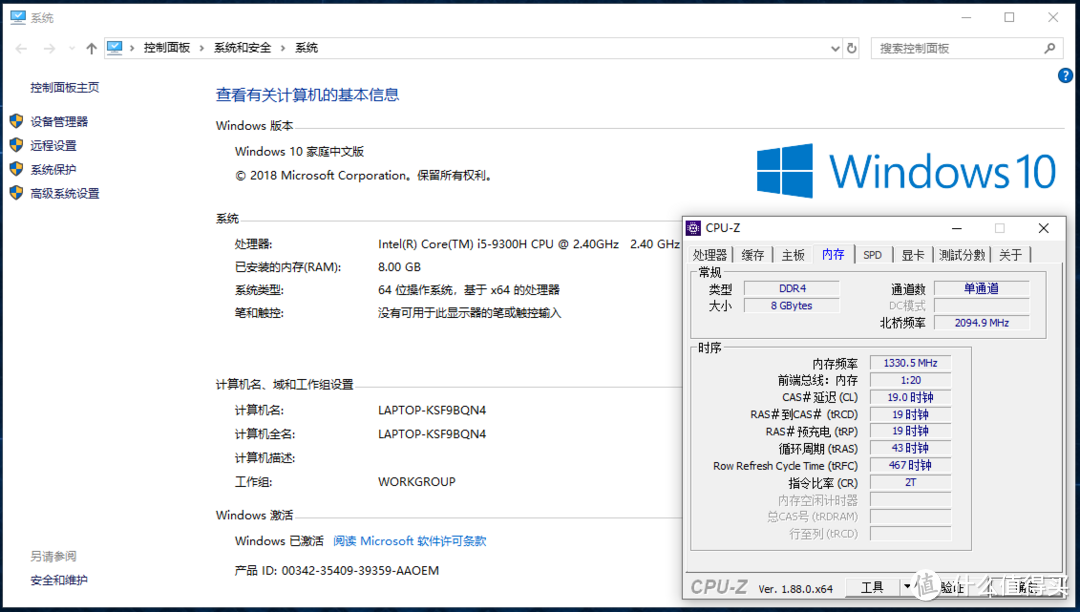Viewport: 1080px width, 612px height.
Task: Click the search magnifier icon
Action: click(x=1050, y=48)
